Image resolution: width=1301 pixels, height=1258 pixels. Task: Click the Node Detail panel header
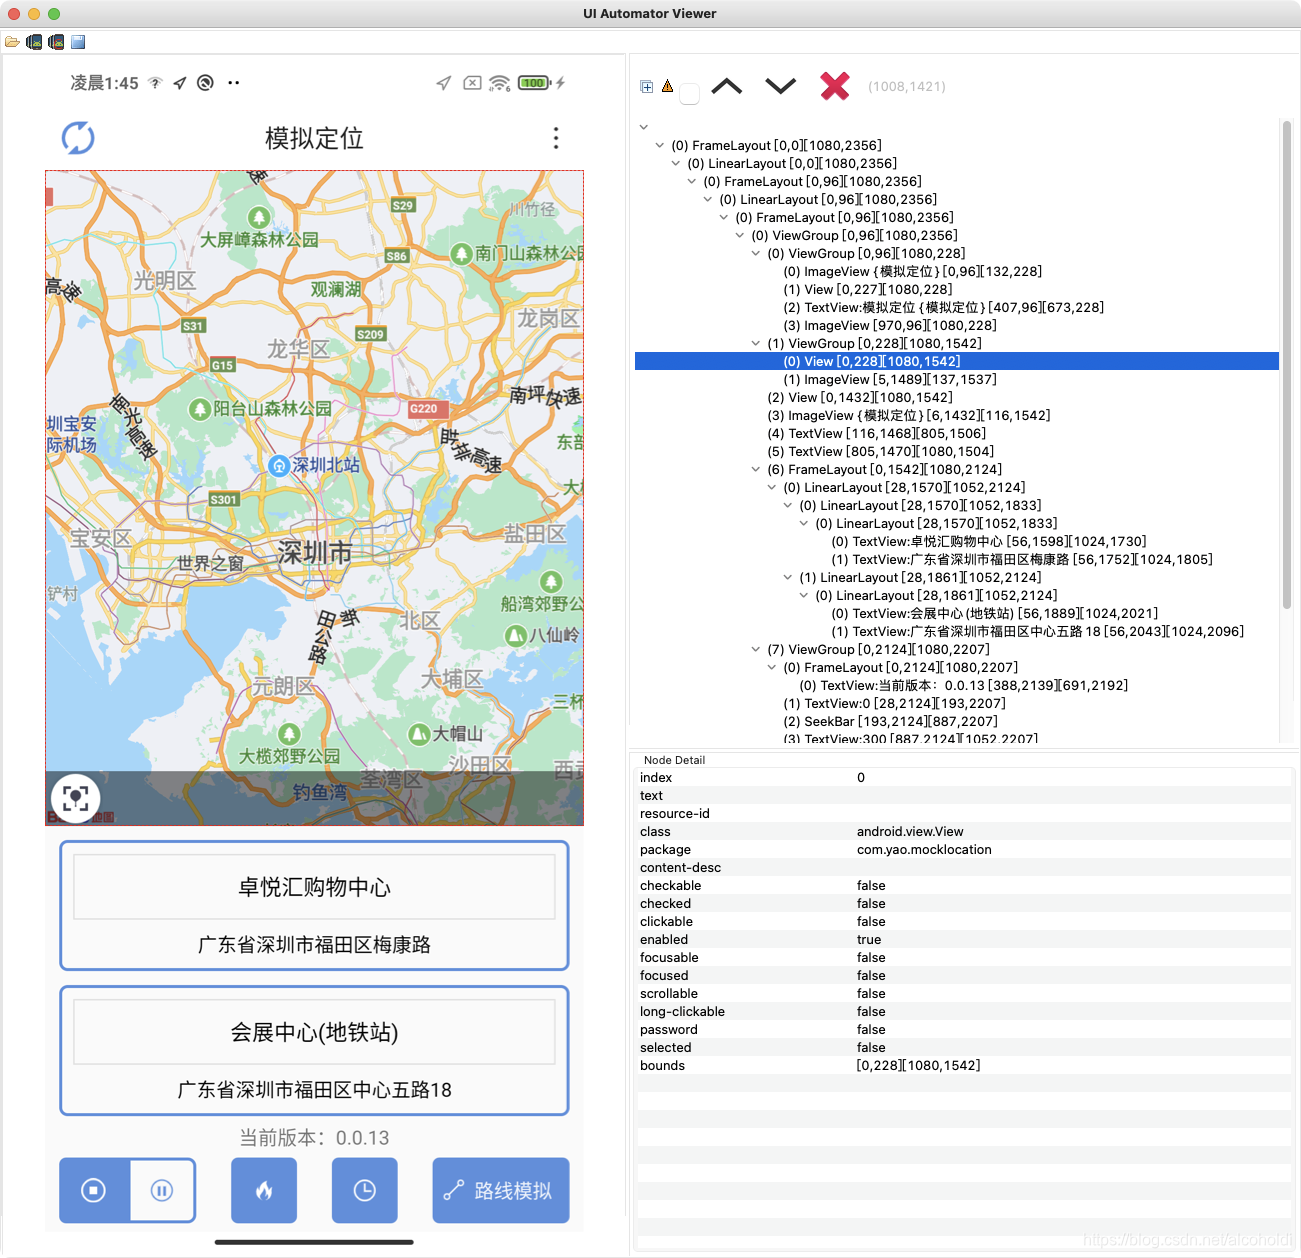tap(674, 760)
